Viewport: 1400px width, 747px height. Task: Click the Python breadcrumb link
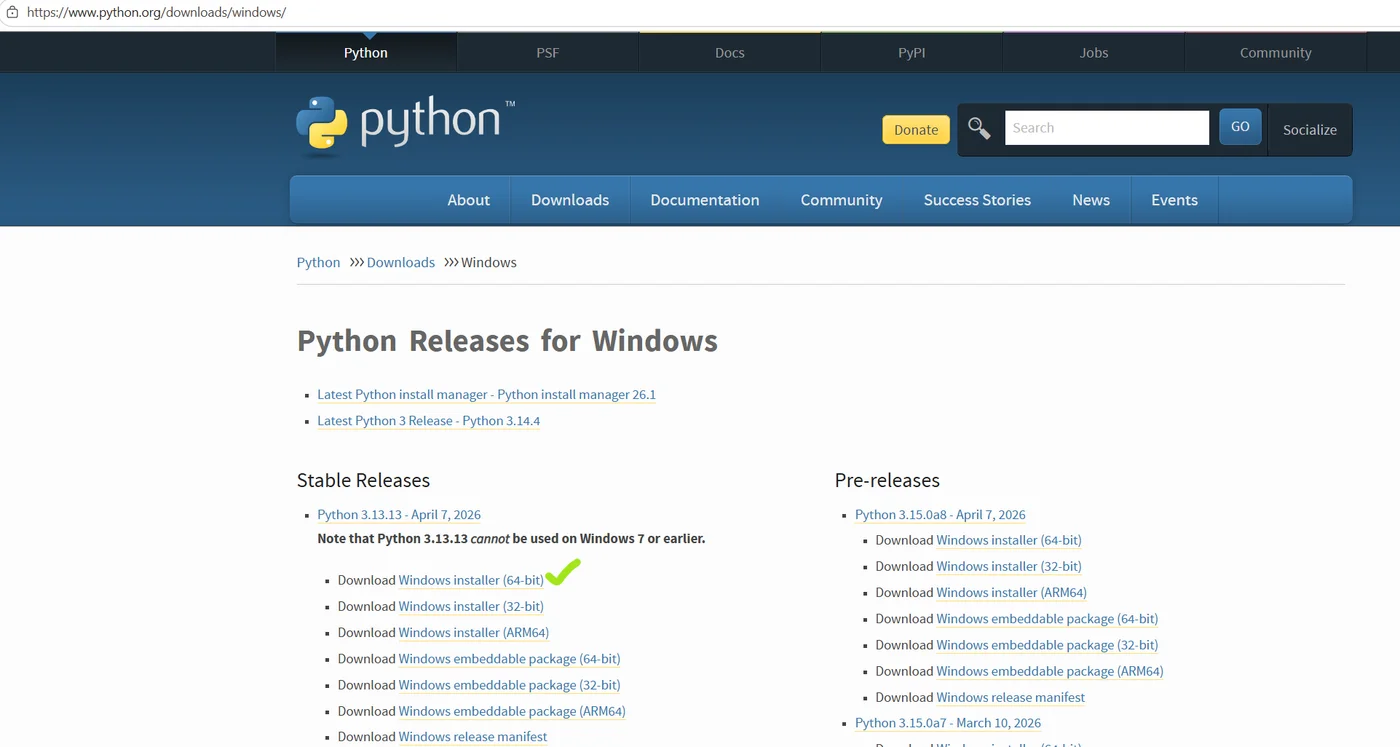point(319,262)
